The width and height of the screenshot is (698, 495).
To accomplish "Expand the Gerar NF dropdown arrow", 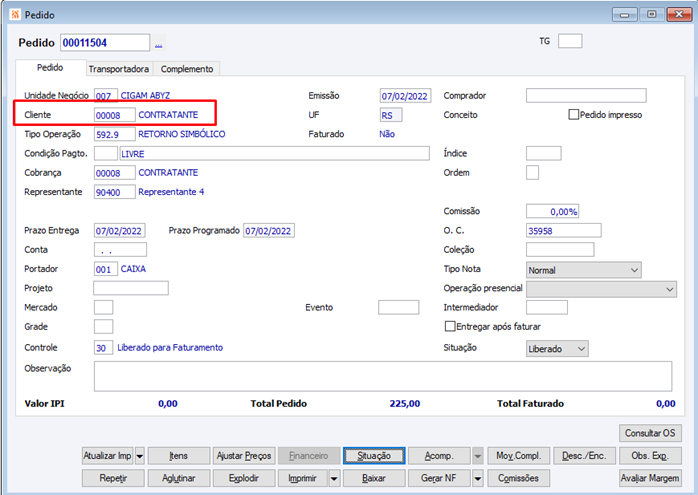I will pyautogui.click(x=477, y=479).
